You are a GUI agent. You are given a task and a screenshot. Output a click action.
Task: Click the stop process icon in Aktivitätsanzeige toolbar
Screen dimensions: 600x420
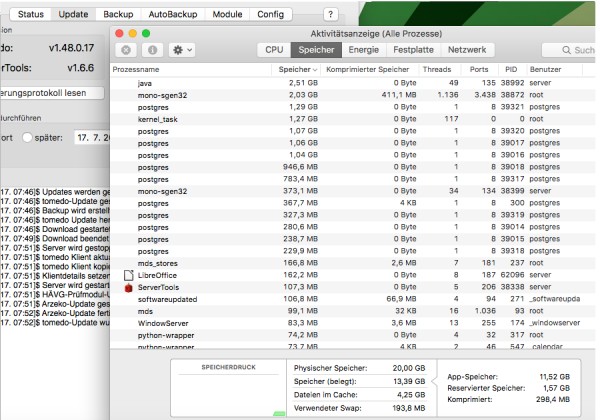(126, 50)
